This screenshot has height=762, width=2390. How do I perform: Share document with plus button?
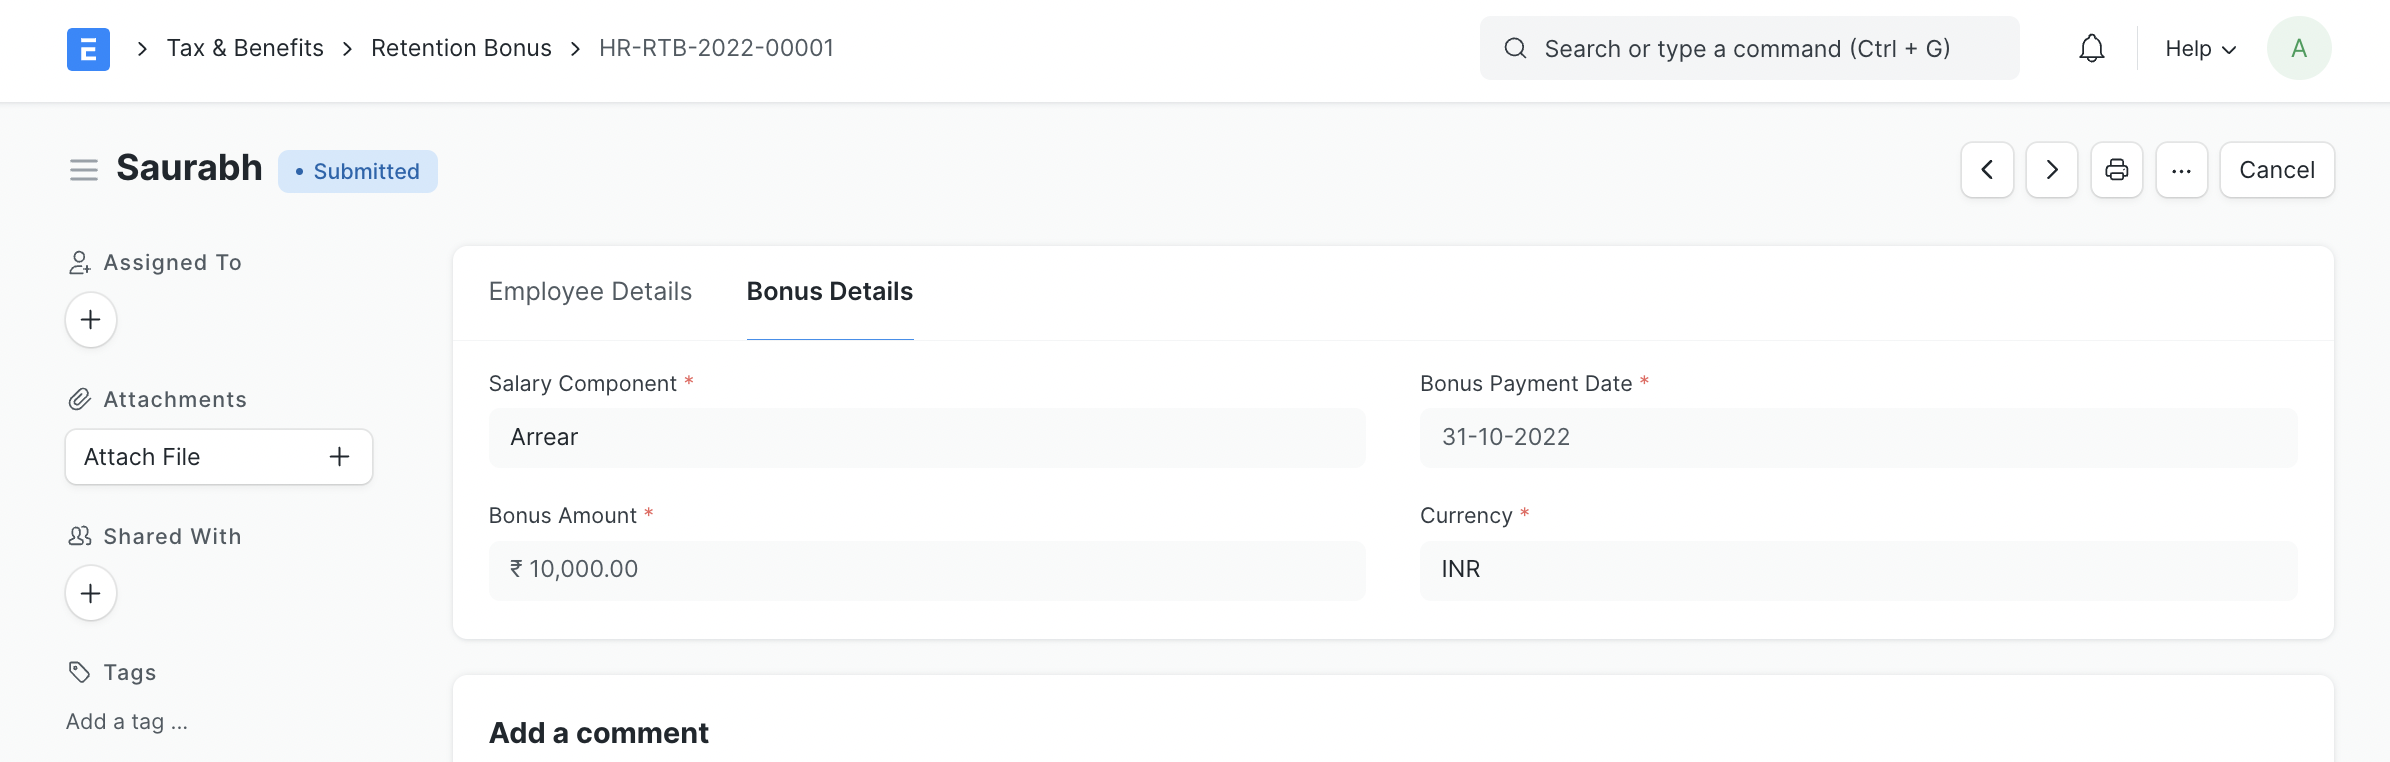(91, 593)
